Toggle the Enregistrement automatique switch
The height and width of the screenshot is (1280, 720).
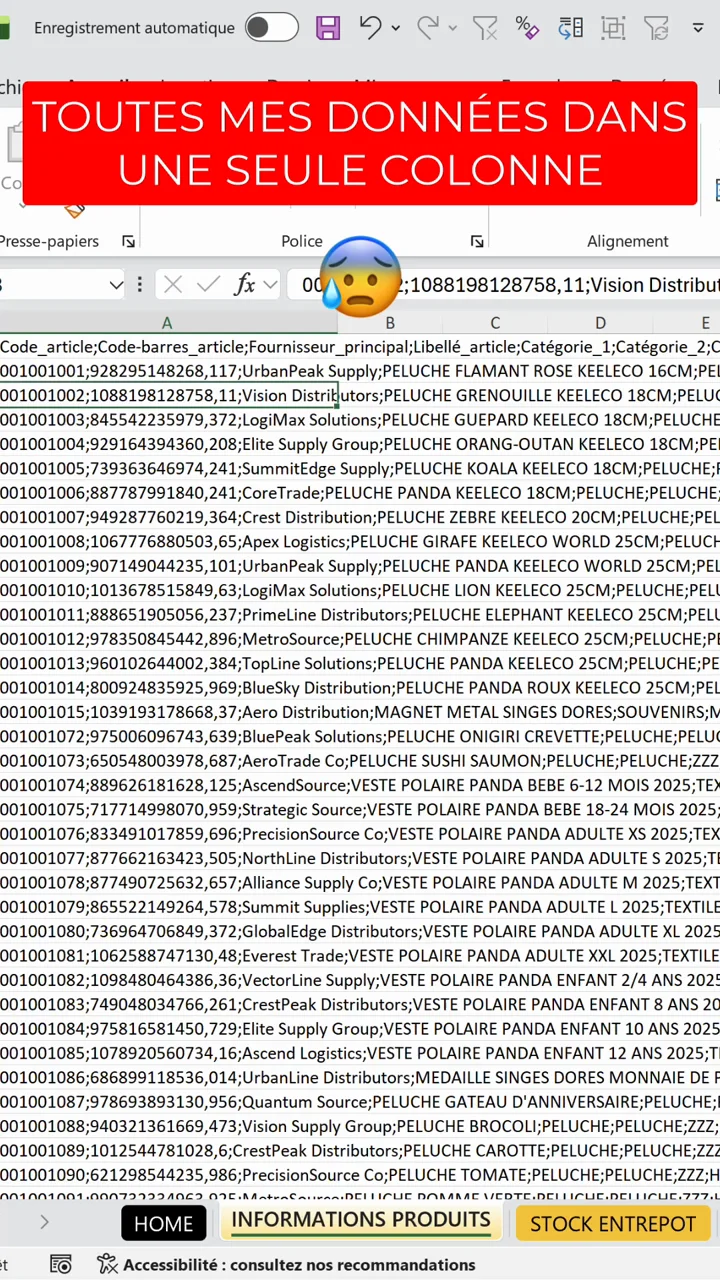click(x=271, y=28)
